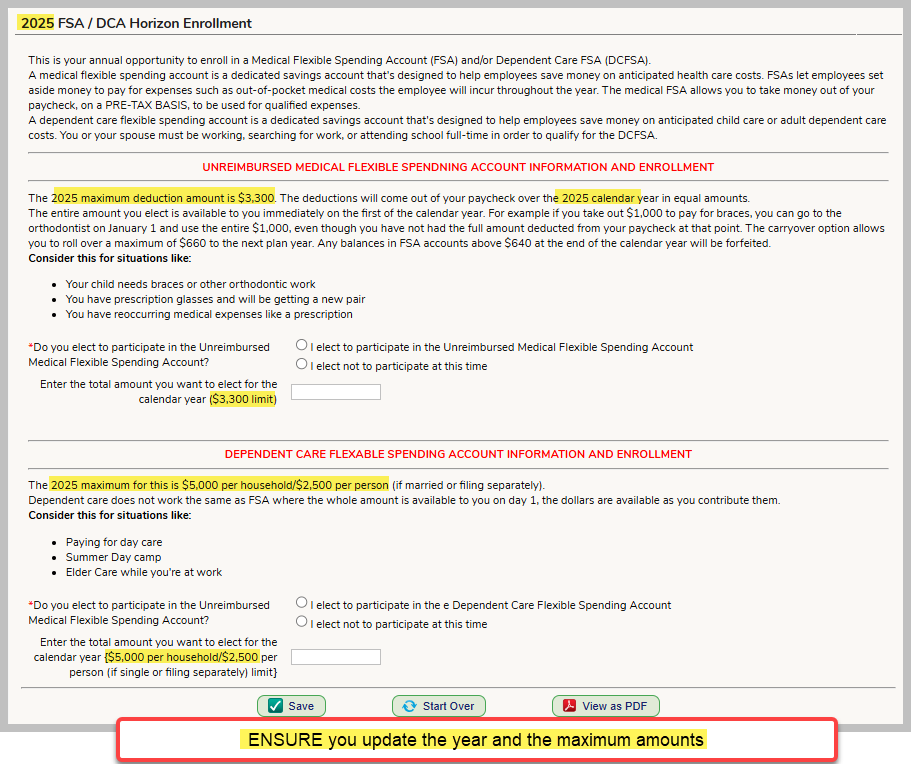Screen dimensions: 911x764
Task: Click the Start Over button
Action: (439, 706)
